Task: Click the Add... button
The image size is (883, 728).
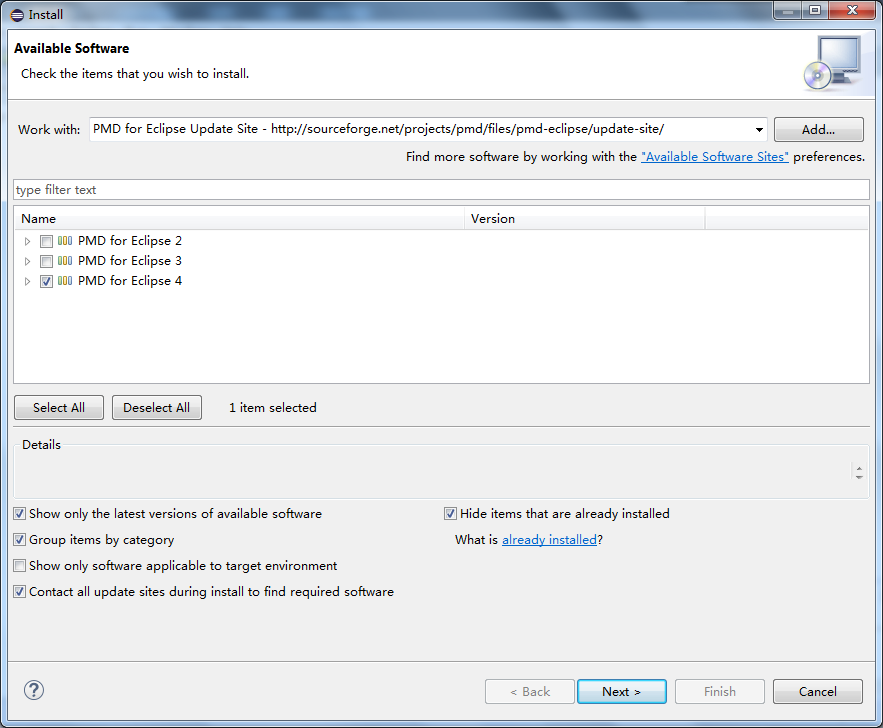Action: pyautogui.click(x=818, y=129)
